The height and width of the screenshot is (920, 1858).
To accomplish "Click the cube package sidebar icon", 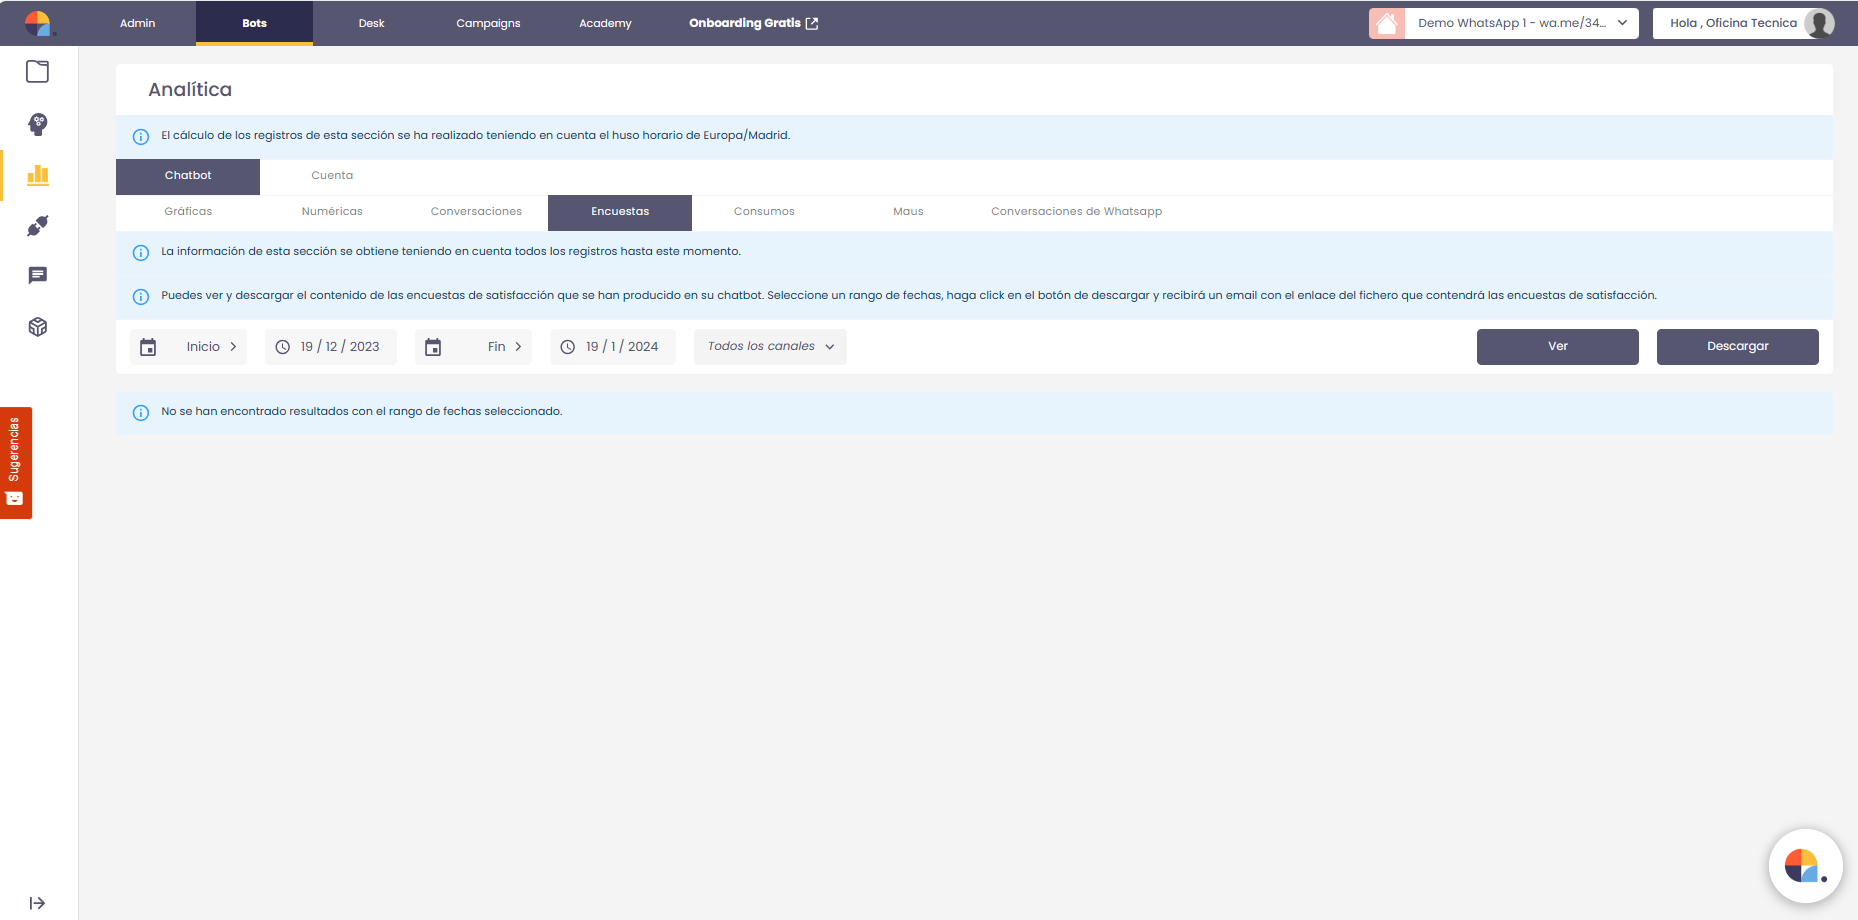I will [x=38, y=327].
